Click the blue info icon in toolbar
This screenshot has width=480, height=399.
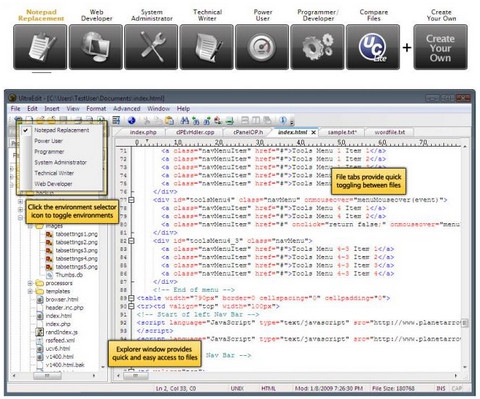pyautogui.click(x=283, y=120)
